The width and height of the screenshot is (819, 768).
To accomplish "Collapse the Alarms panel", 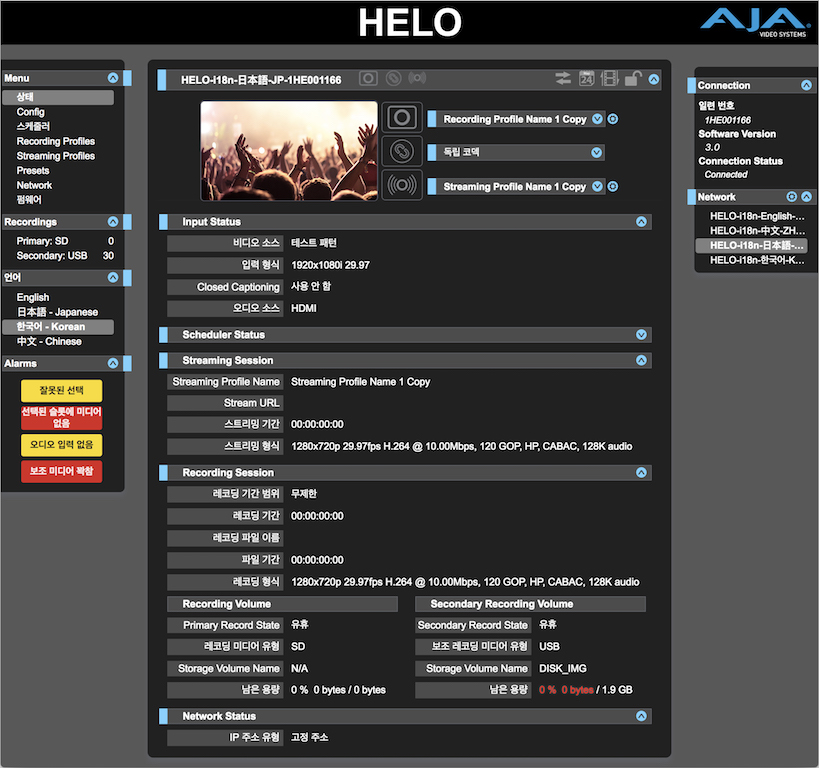I will click(113, 363).
